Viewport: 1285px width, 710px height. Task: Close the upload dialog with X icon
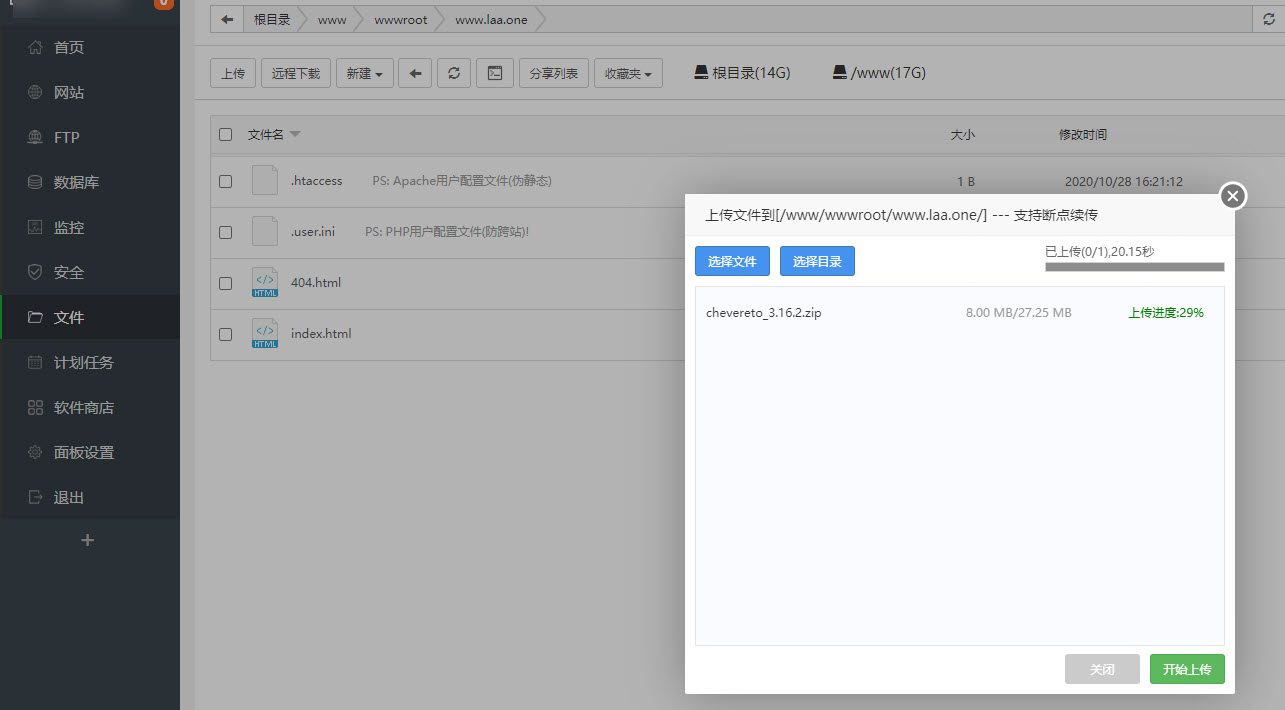[x=1233, y=196]
